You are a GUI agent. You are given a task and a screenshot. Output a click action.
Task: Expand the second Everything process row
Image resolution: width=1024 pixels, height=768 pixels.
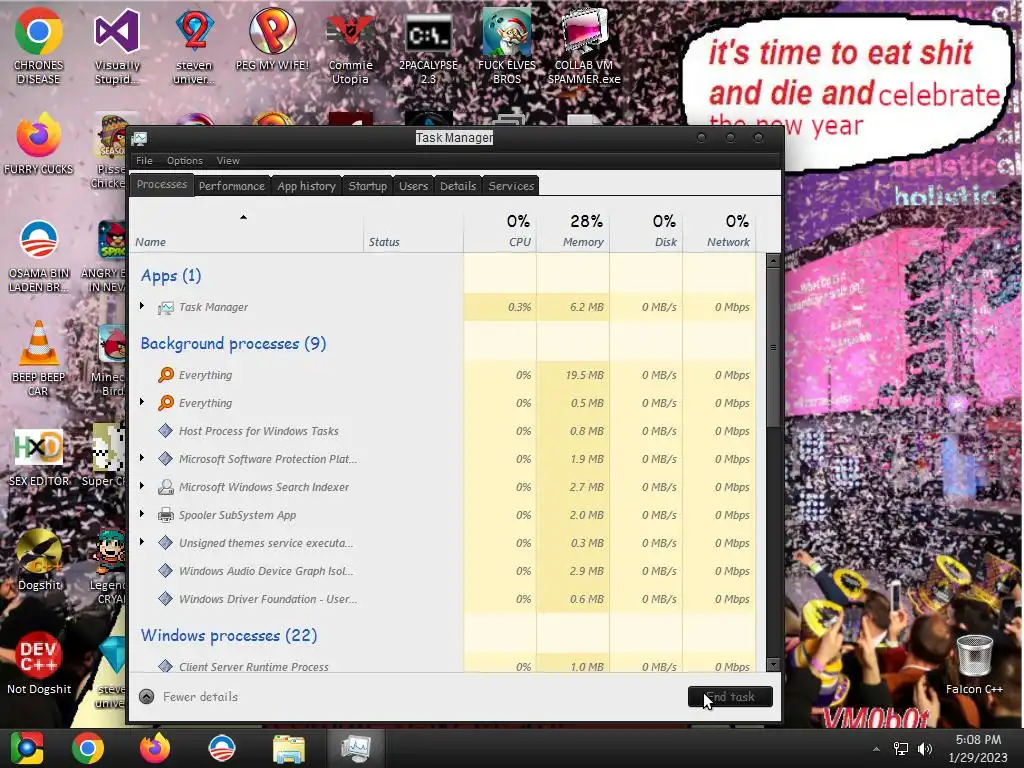(x=142, y=402)
